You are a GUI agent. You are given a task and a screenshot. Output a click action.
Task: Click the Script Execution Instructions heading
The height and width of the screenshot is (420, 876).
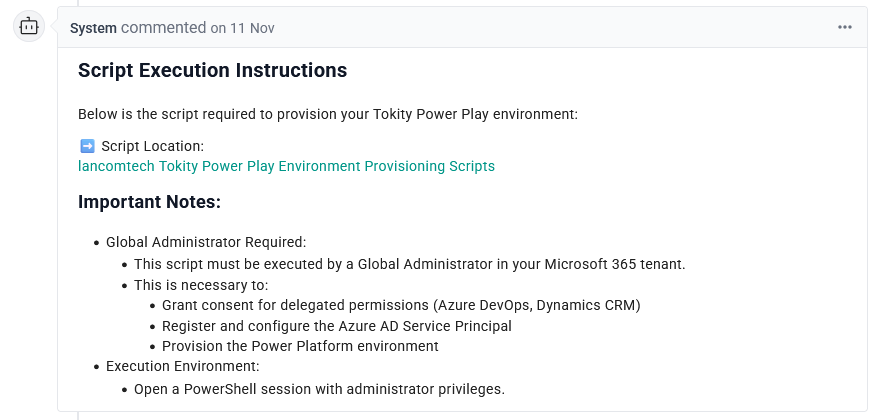pyautogui.click(x=212, y=71)
